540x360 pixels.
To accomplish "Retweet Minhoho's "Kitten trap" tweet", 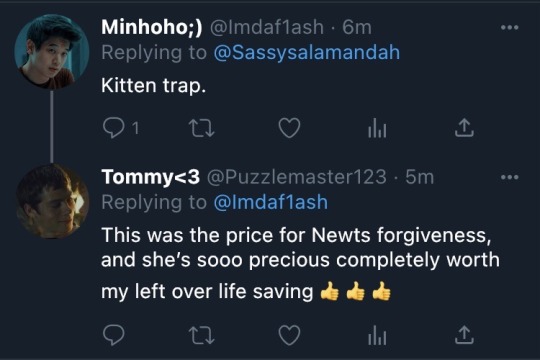I will 202,128.
